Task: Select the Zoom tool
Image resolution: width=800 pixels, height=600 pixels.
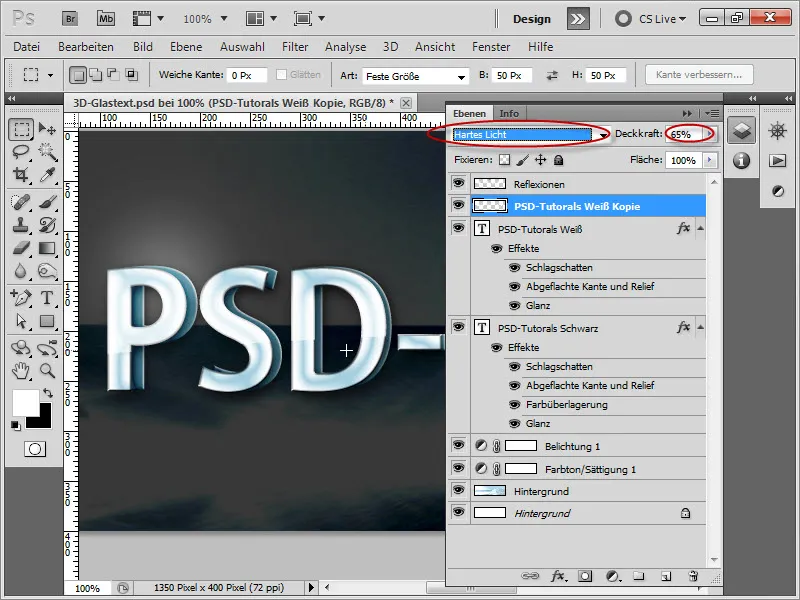Action: pos(47,370)
